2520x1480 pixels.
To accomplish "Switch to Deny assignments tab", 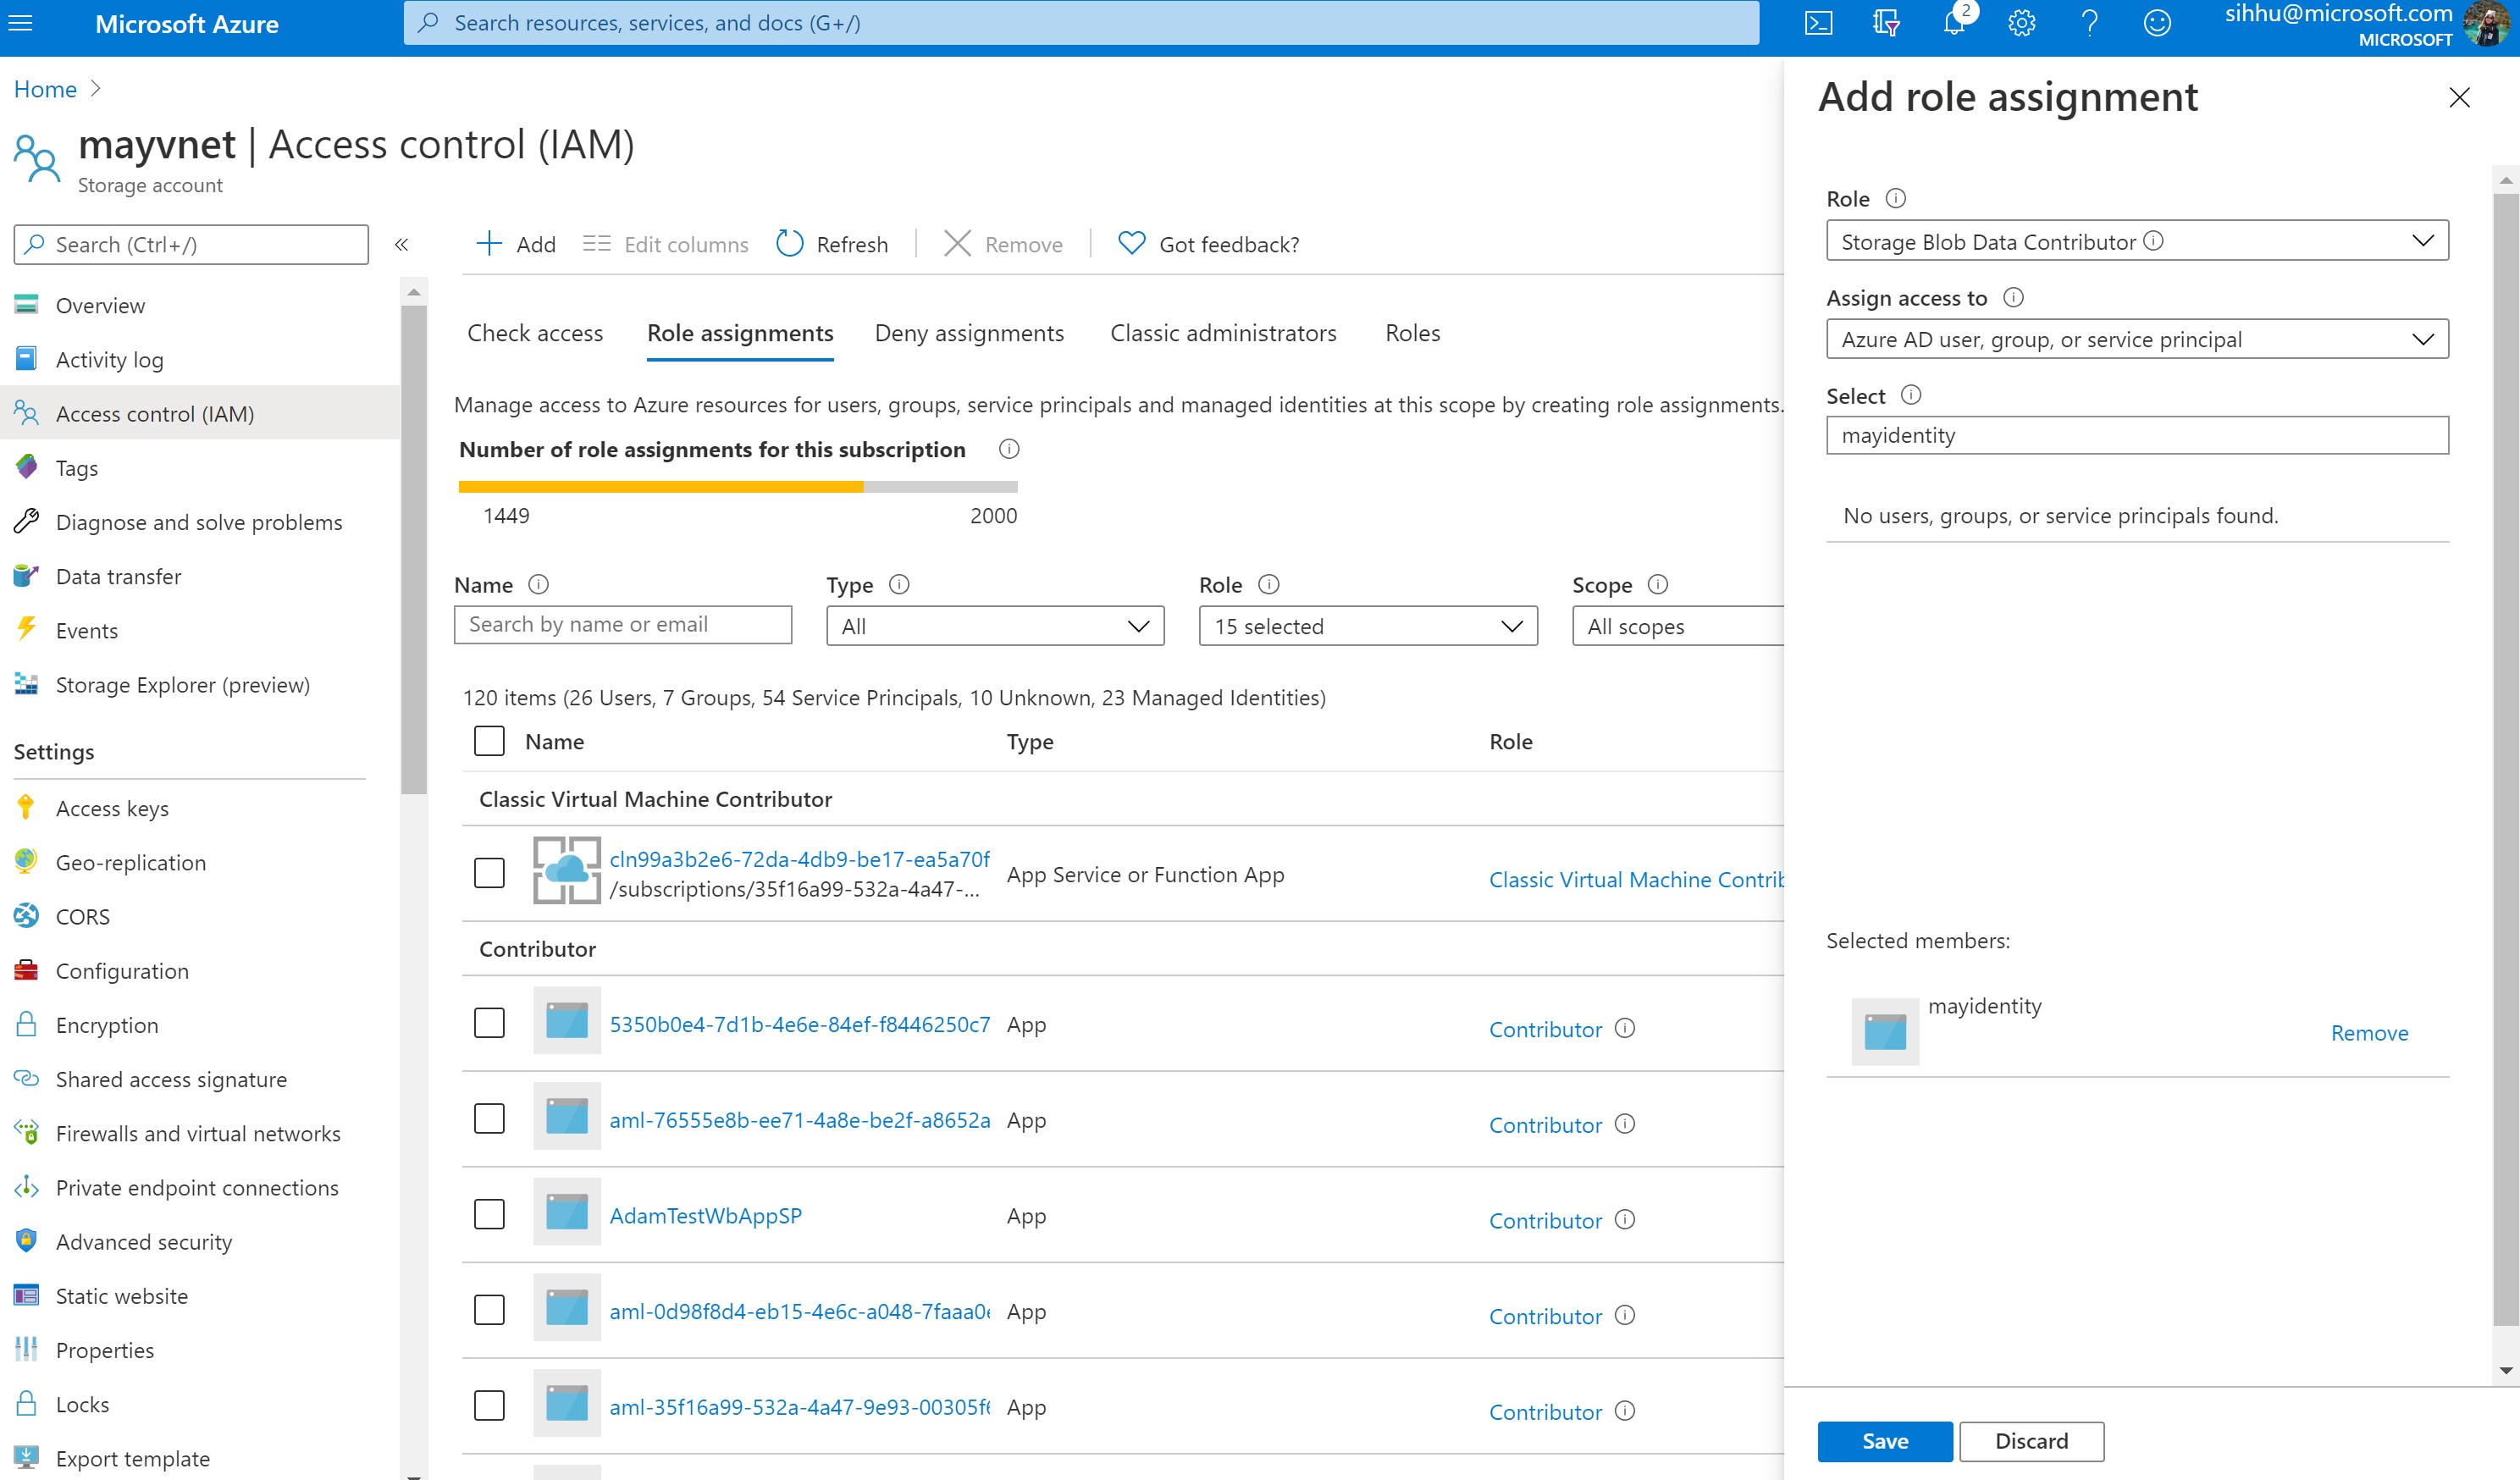I will [x=969, y=333].
